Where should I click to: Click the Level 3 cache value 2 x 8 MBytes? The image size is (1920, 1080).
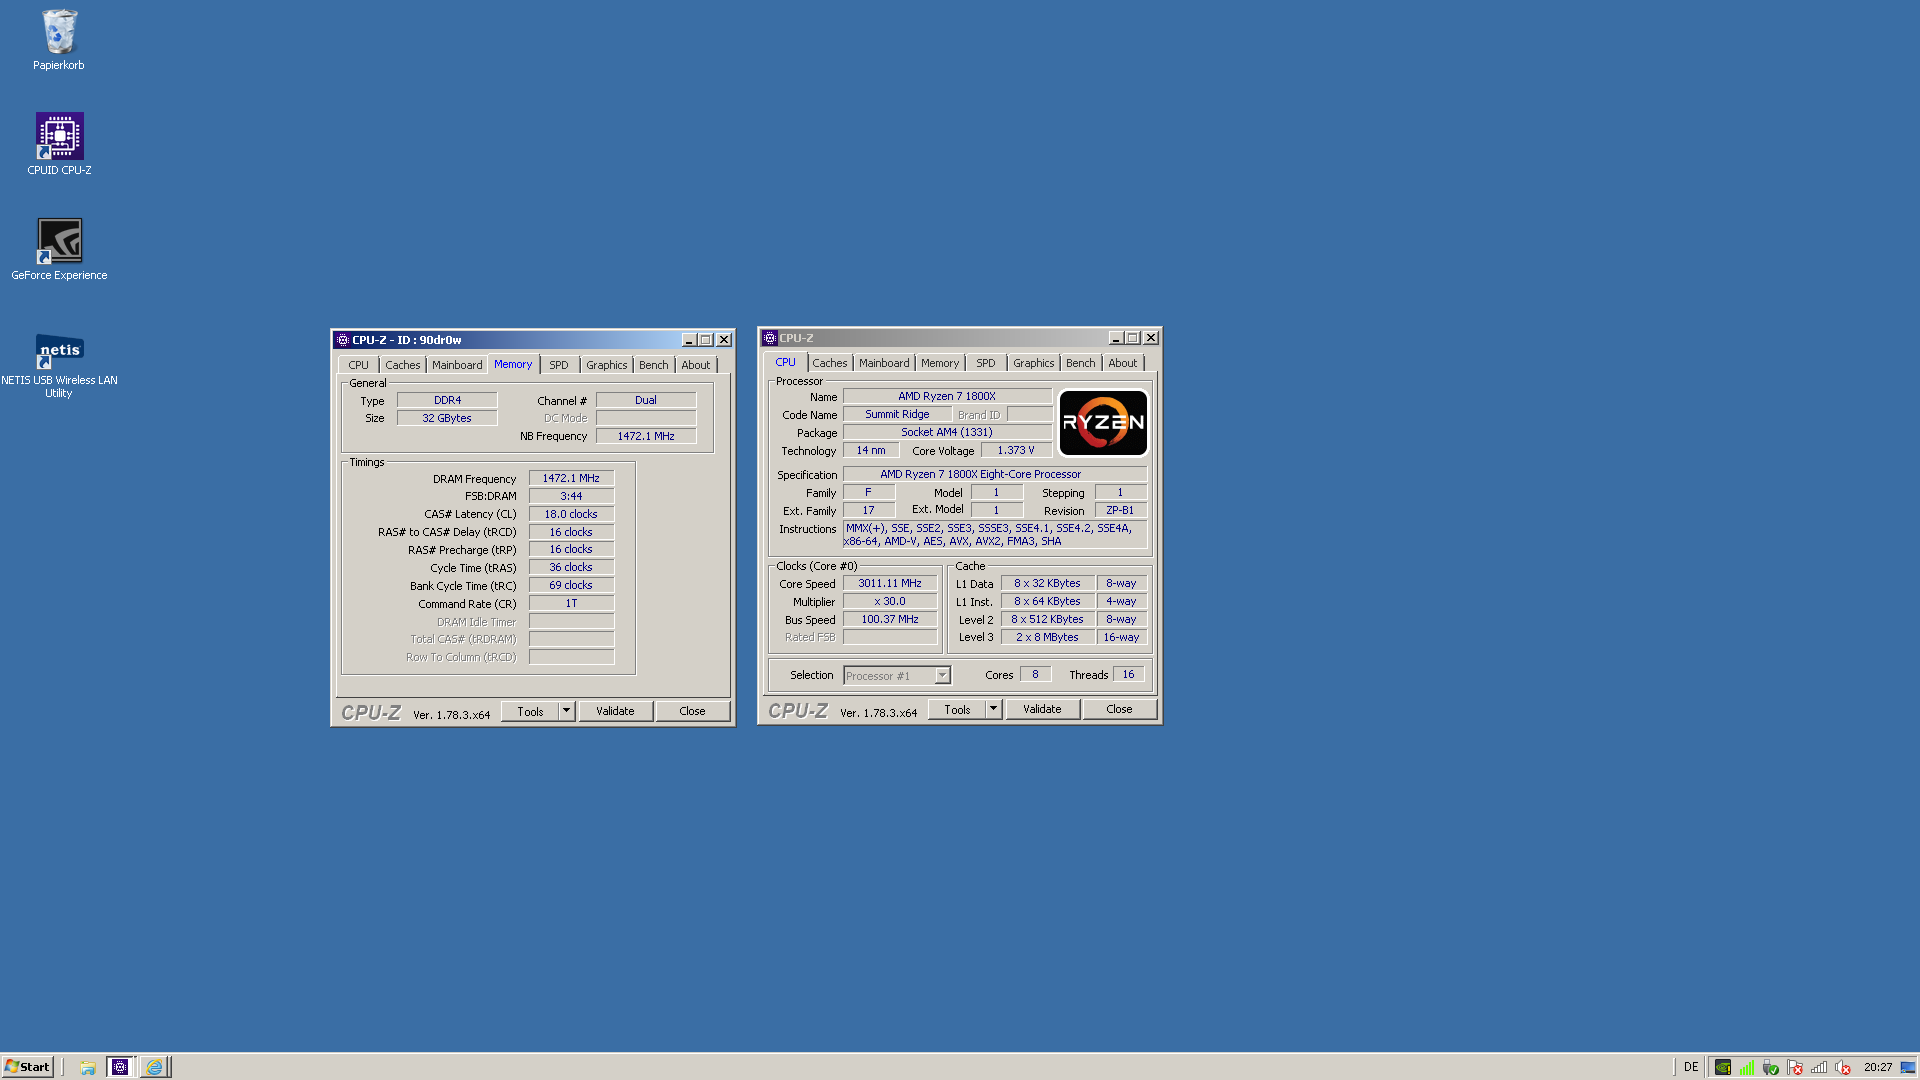(x=1047, y=637)
